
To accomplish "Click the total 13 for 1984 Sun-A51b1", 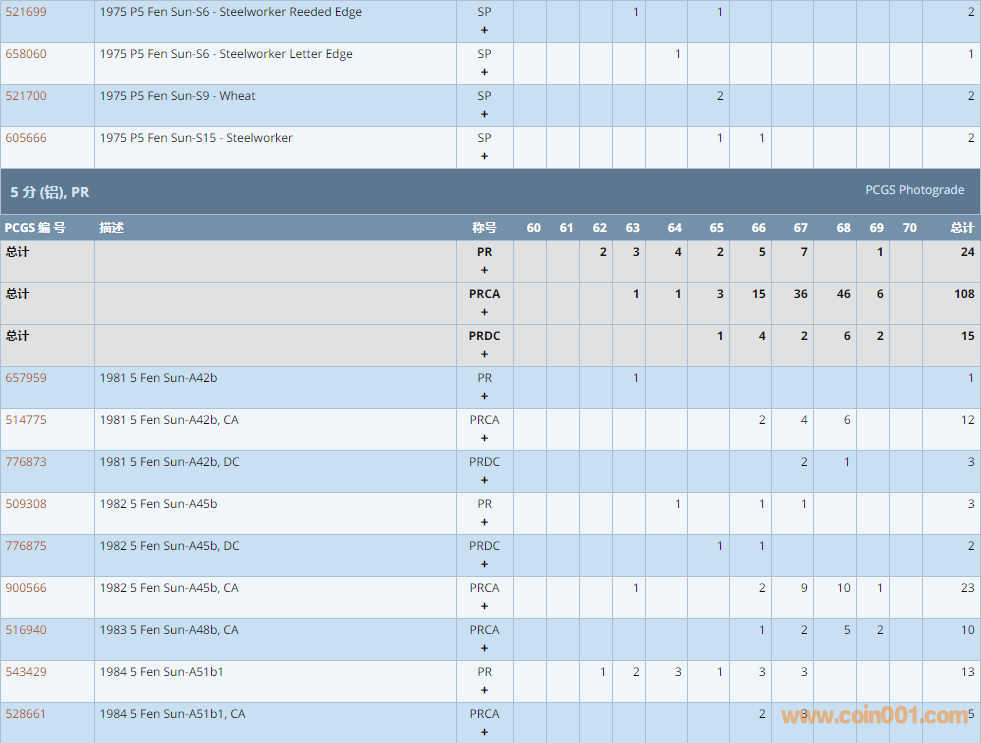I will [967, 672].
